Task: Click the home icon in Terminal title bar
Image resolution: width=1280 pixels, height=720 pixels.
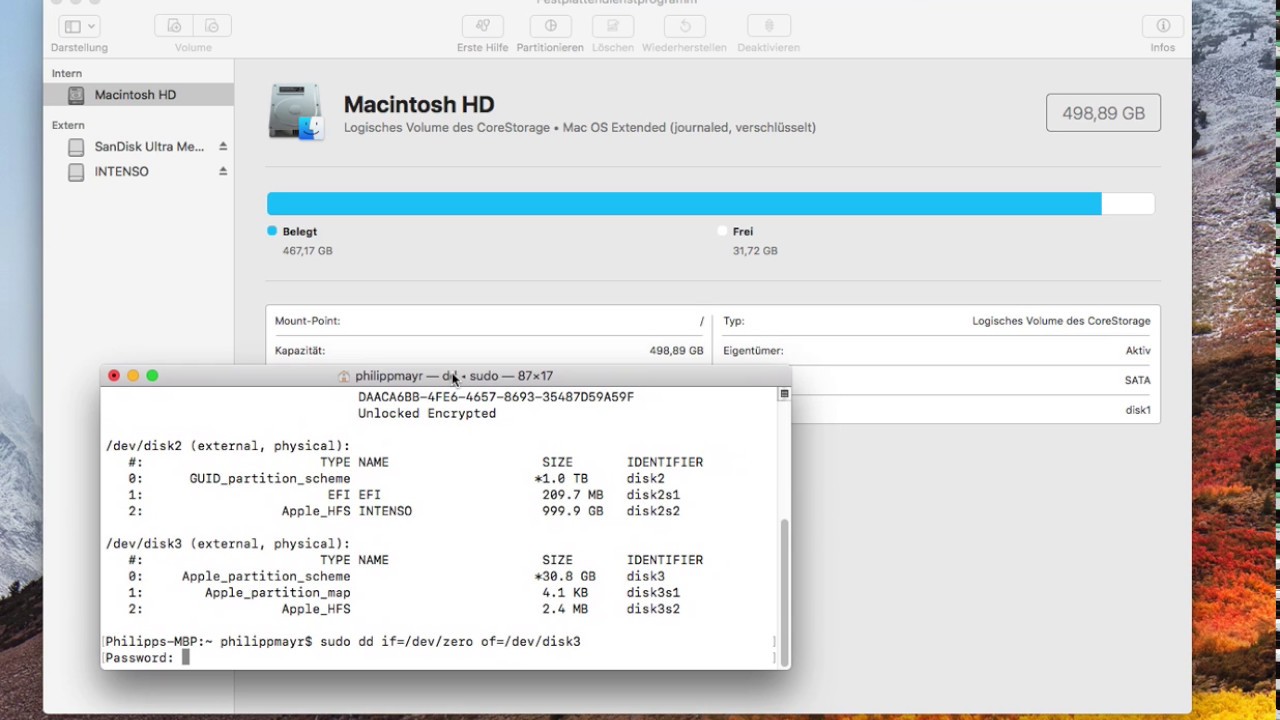Action: [x=344, y=376]
